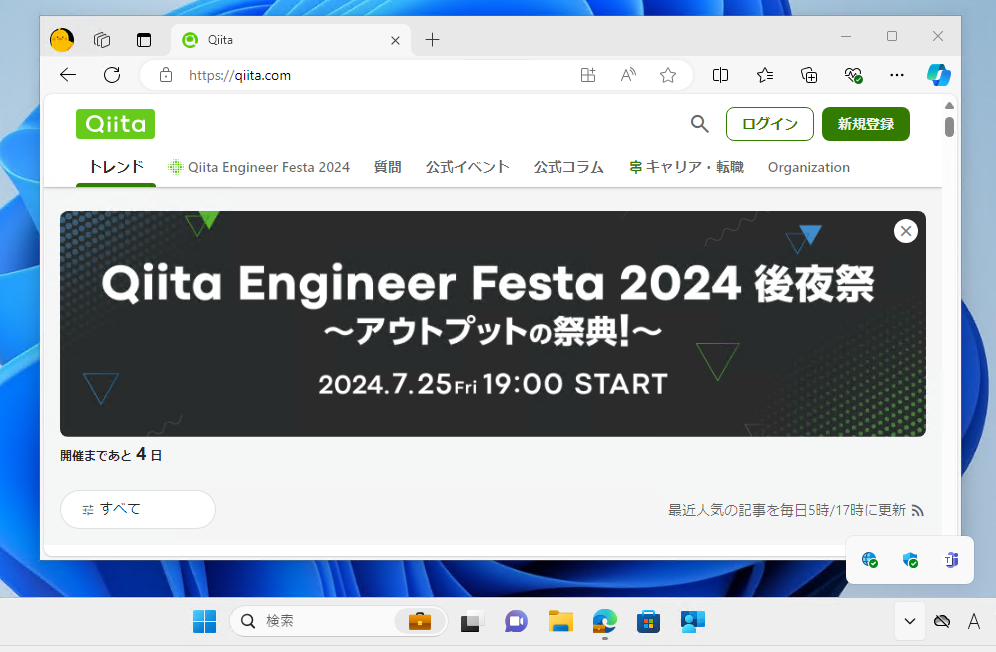Open Microsoft Edge taskbar icon
Screen dimensions: 996x652
click(x=604, y=621)
